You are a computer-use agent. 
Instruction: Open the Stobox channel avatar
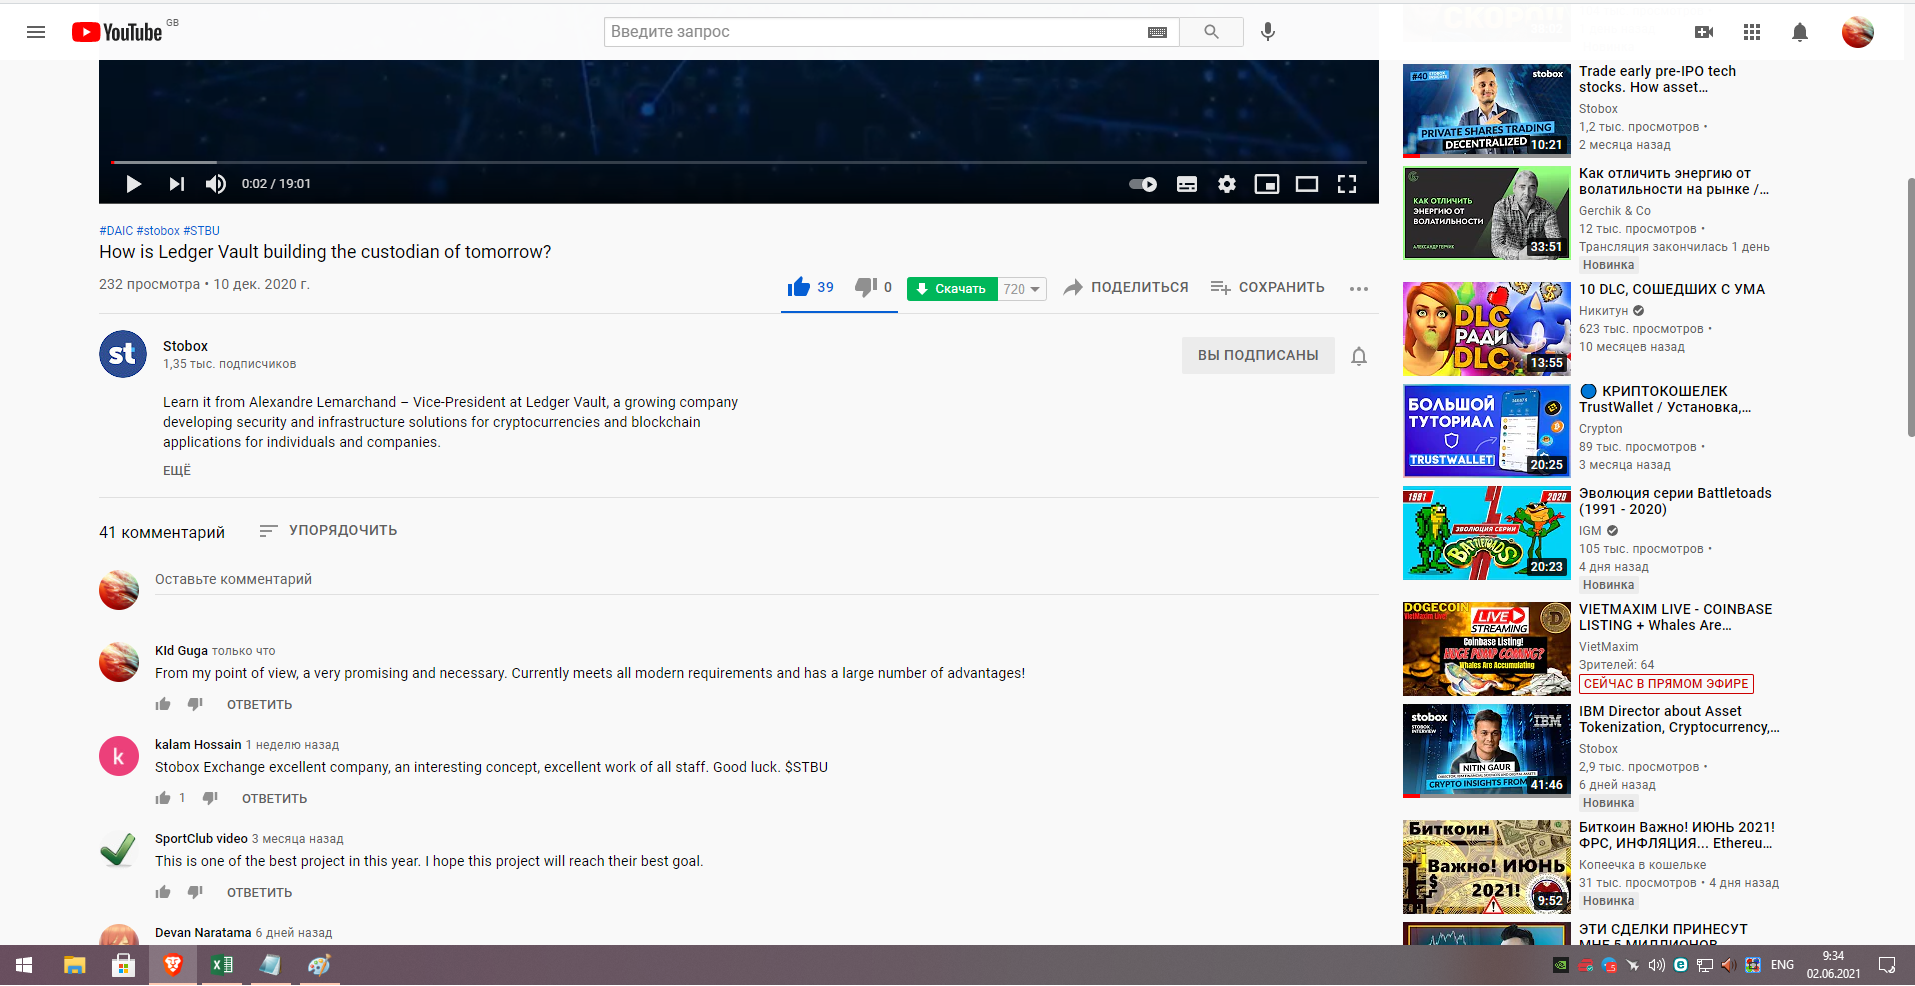point(123,354)
